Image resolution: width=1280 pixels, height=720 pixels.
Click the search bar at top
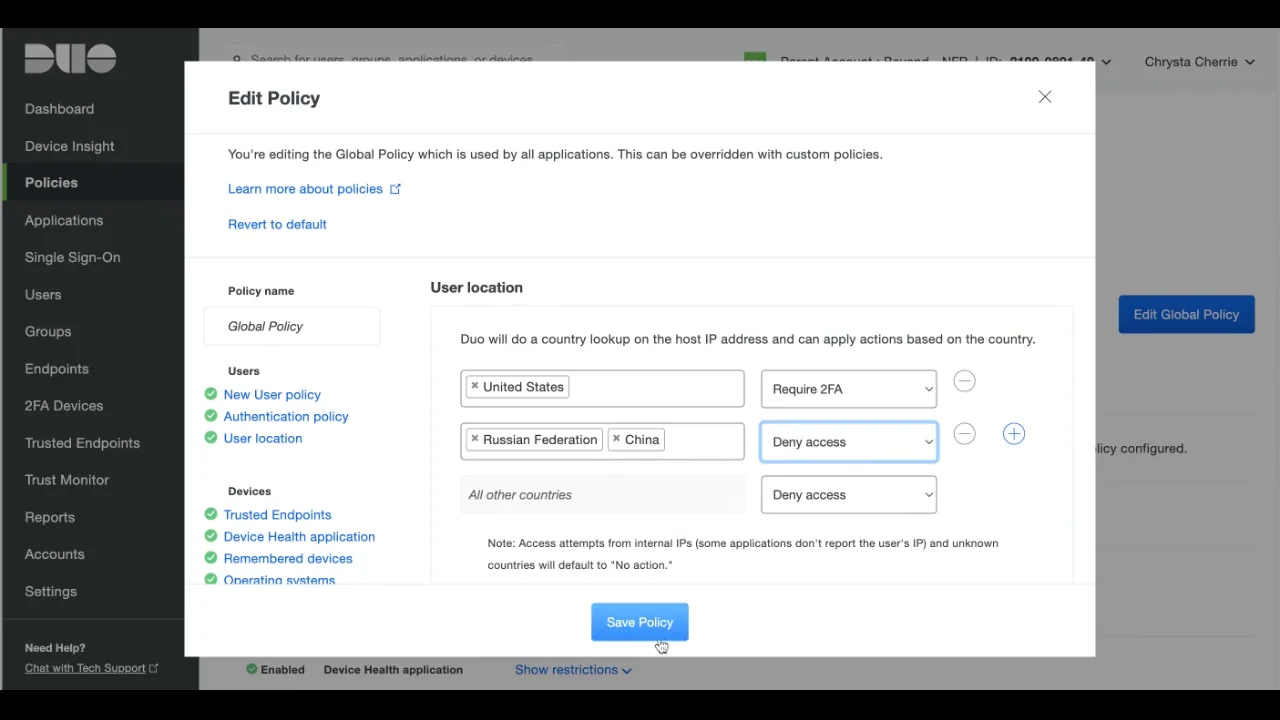tap(395, 58)
